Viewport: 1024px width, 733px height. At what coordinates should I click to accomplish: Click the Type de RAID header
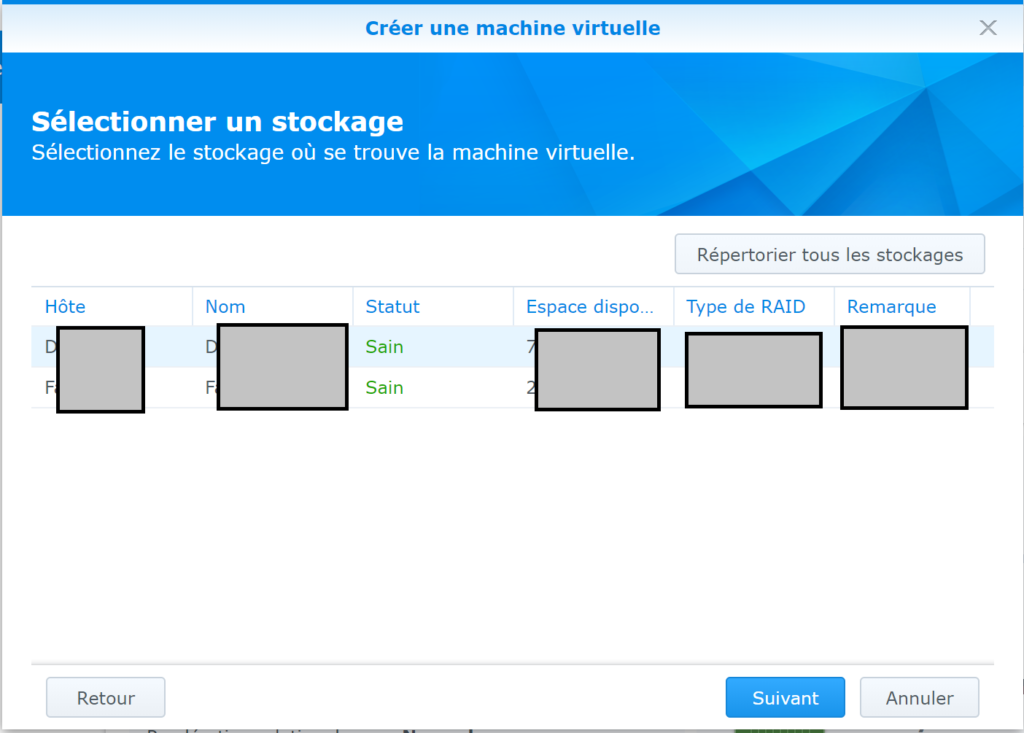coord(745,307)
